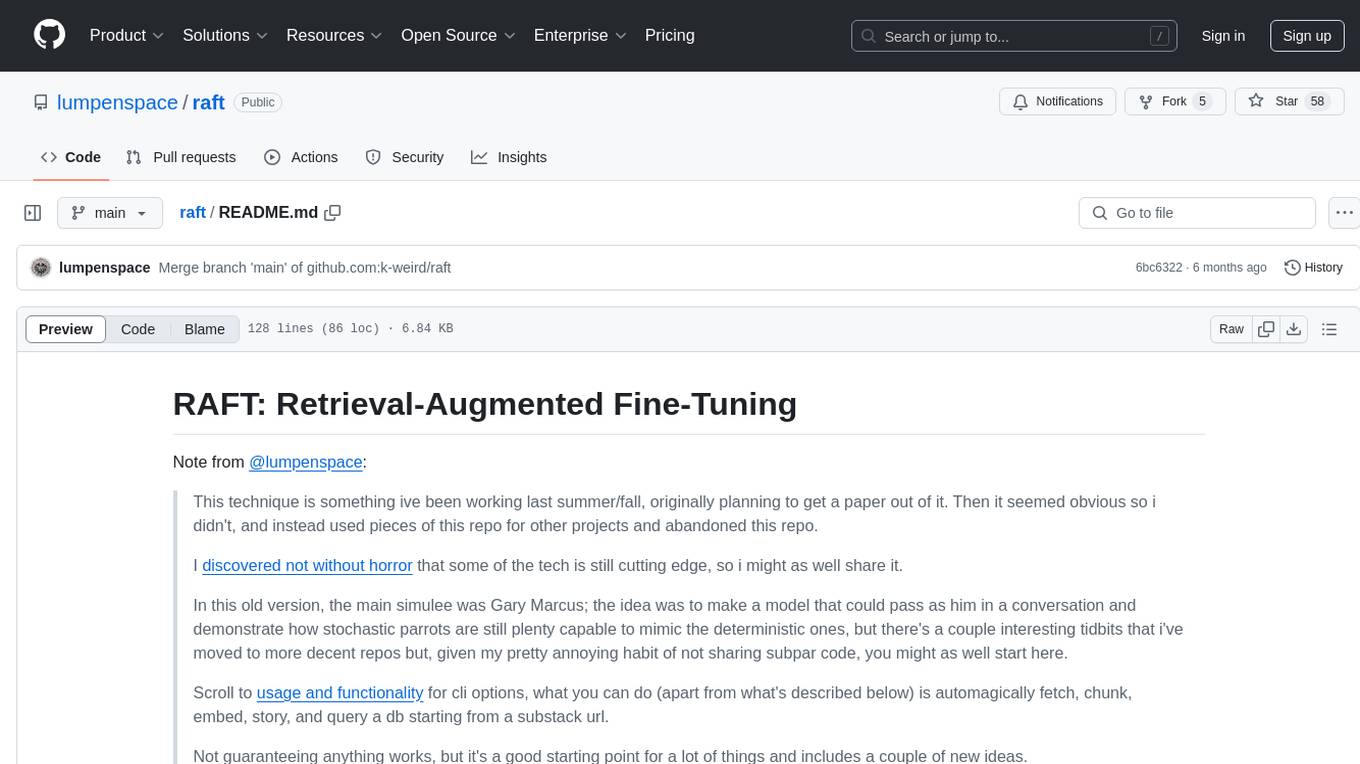Select the Code view
Image resolution: width=1360 pixels, height=764 pixels.
click(x=138, y=329)
